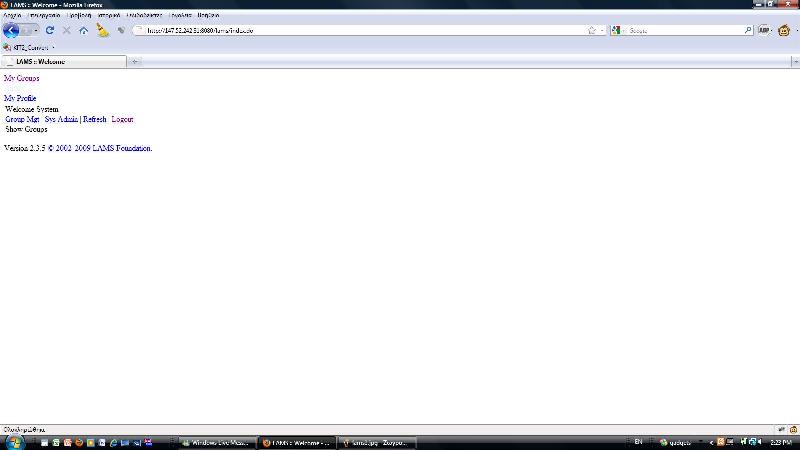
Task: Click the broom clear-history icon
Action: [102, 30]
